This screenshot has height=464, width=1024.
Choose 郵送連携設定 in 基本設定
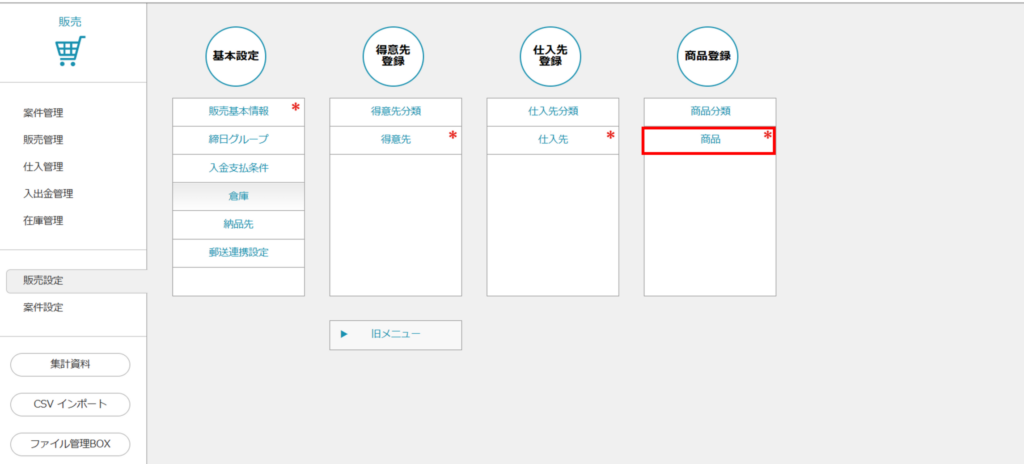(238, 252)
